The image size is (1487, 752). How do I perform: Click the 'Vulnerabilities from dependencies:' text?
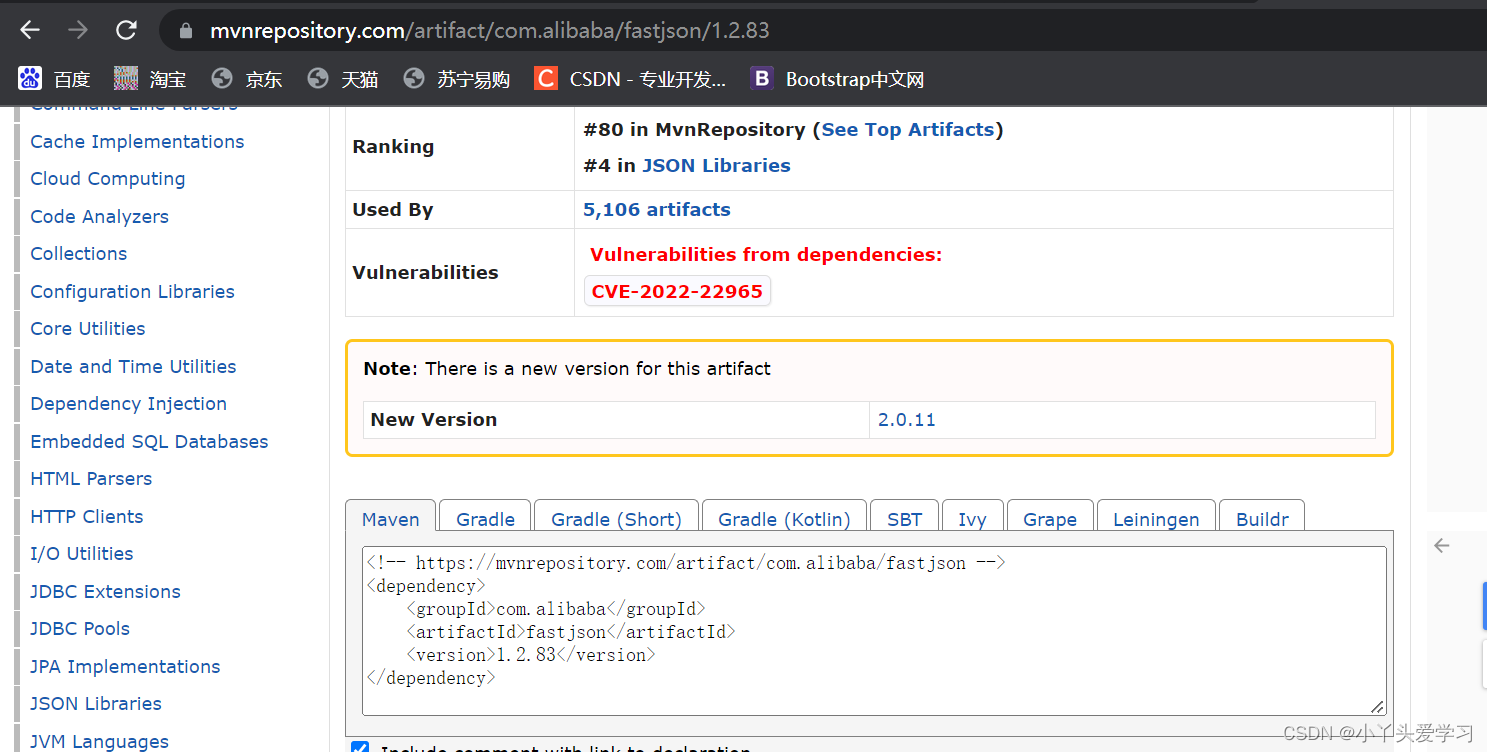point(766,254)
